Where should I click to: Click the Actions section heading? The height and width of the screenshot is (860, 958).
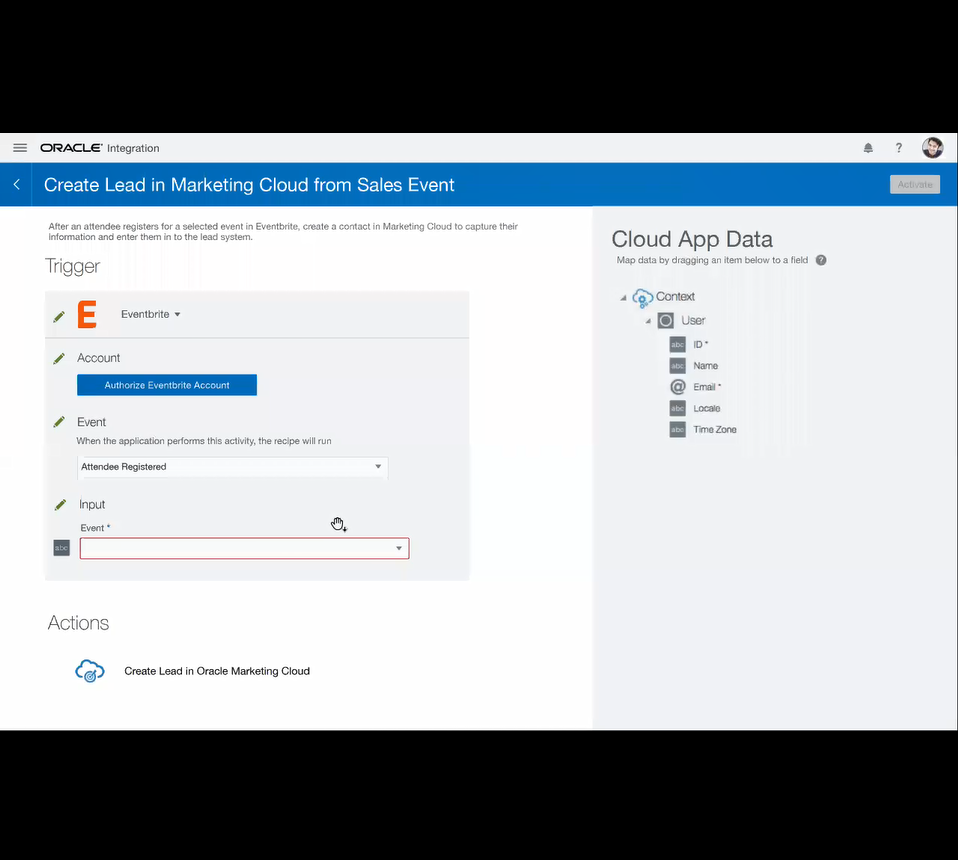click(78, 623)
